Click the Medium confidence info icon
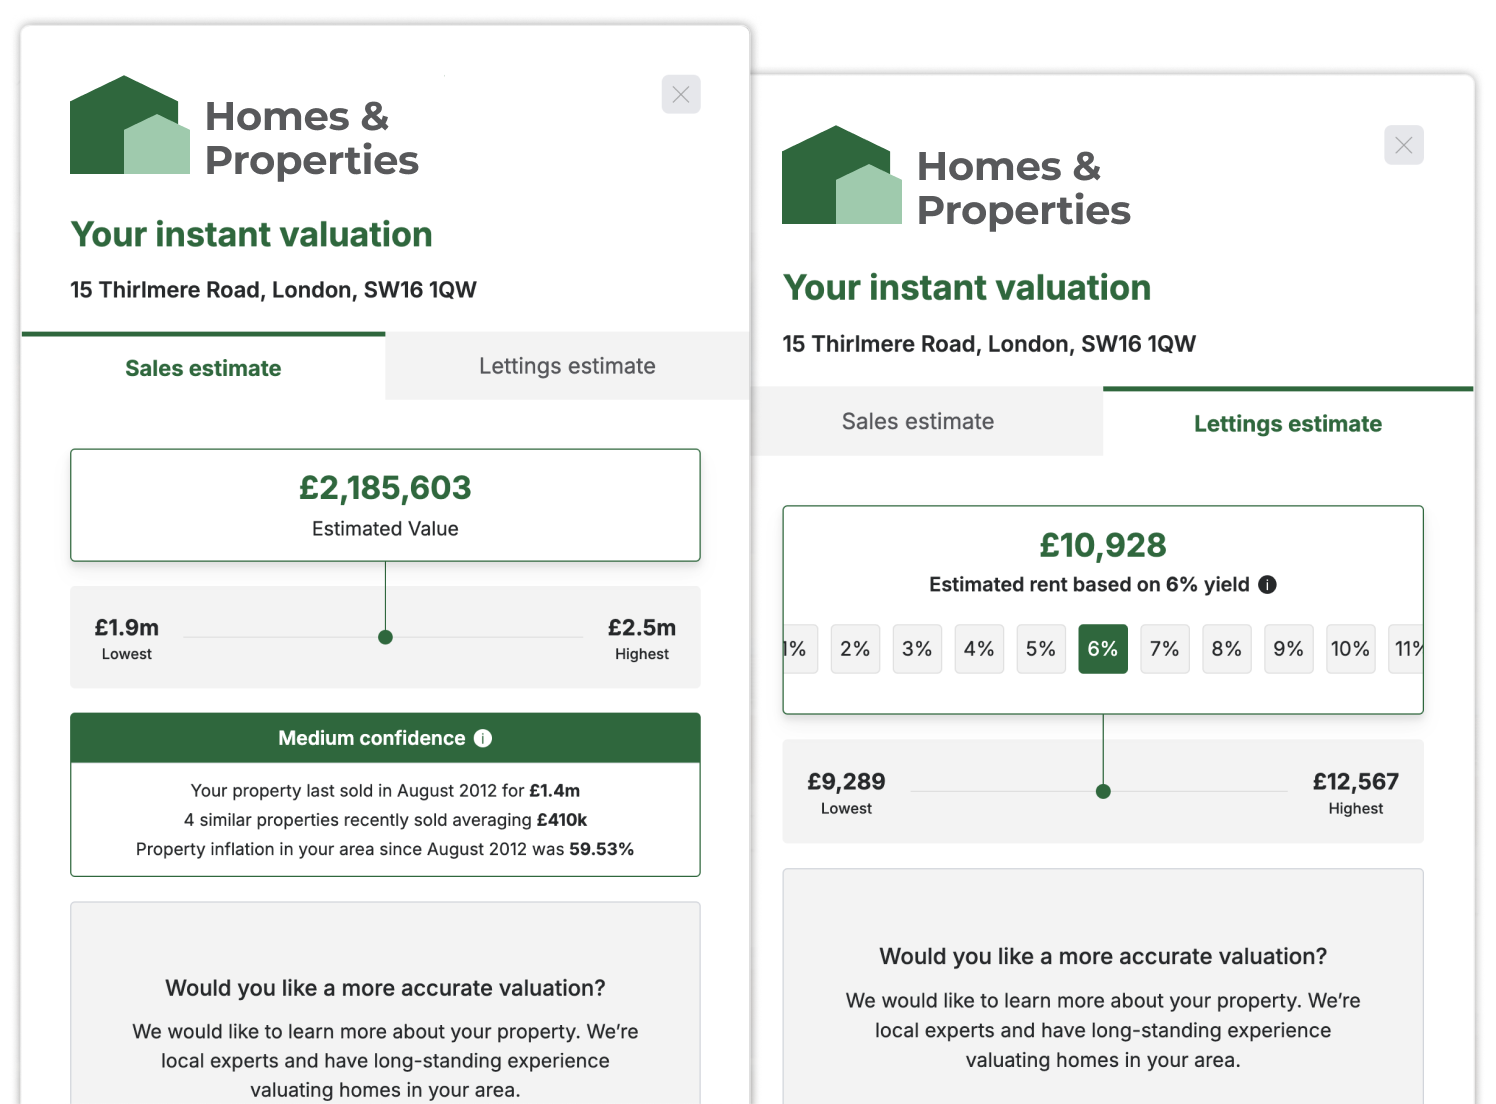The image size is (1496, 1104). click(x=483, y=738)
